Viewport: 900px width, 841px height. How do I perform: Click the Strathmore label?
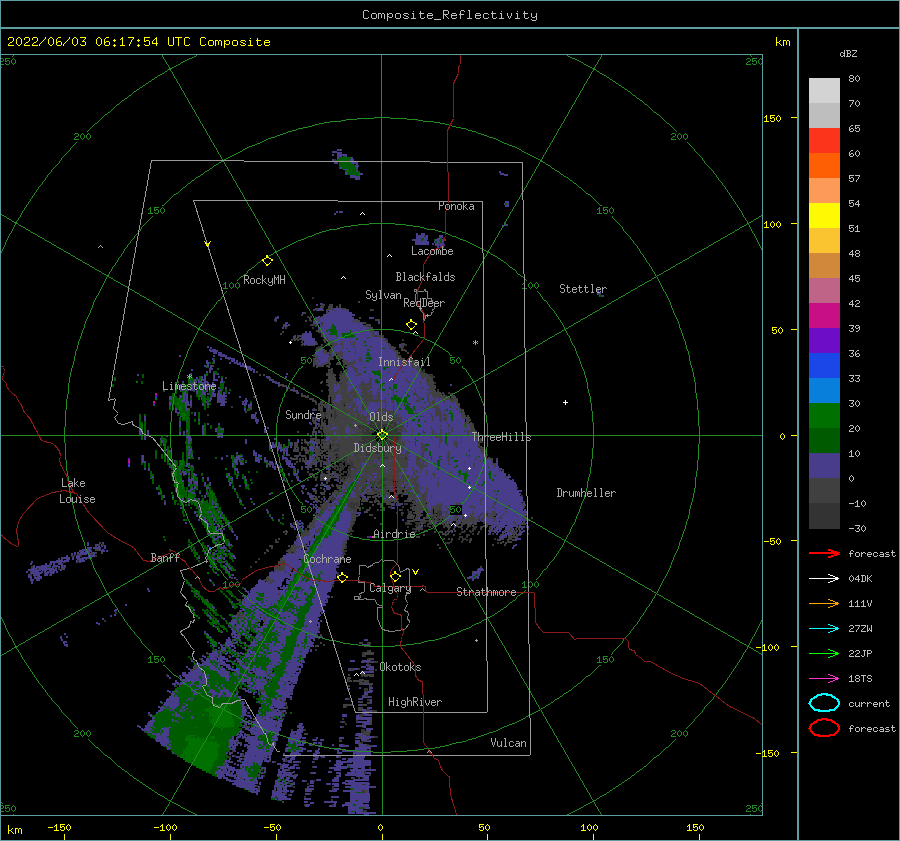pyautogui.click(x=486, y=592)
